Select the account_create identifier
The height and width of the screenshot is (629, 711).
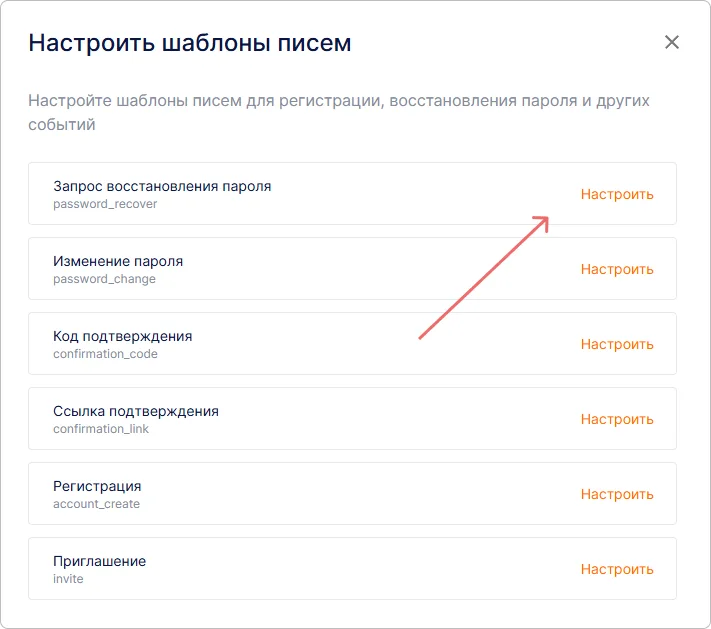[x=96, y=504]
